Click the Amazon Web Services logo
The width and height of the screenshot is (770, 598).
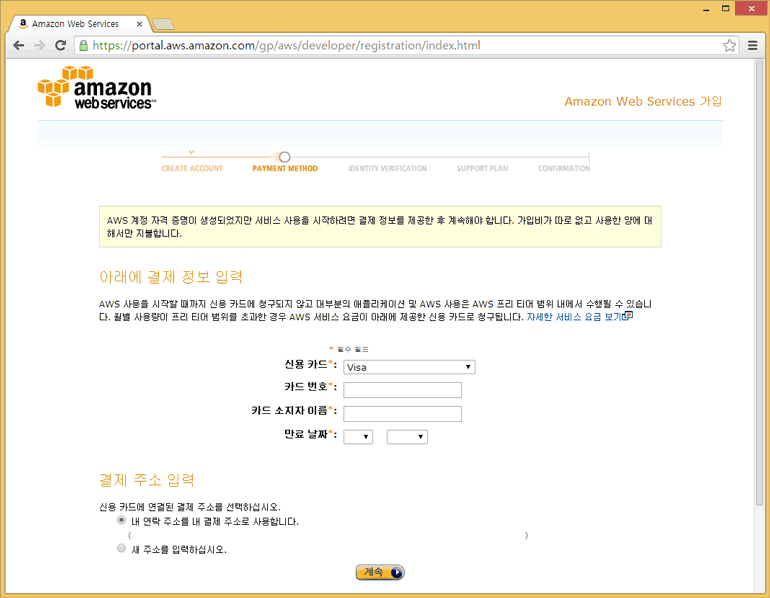coord(96,88)
